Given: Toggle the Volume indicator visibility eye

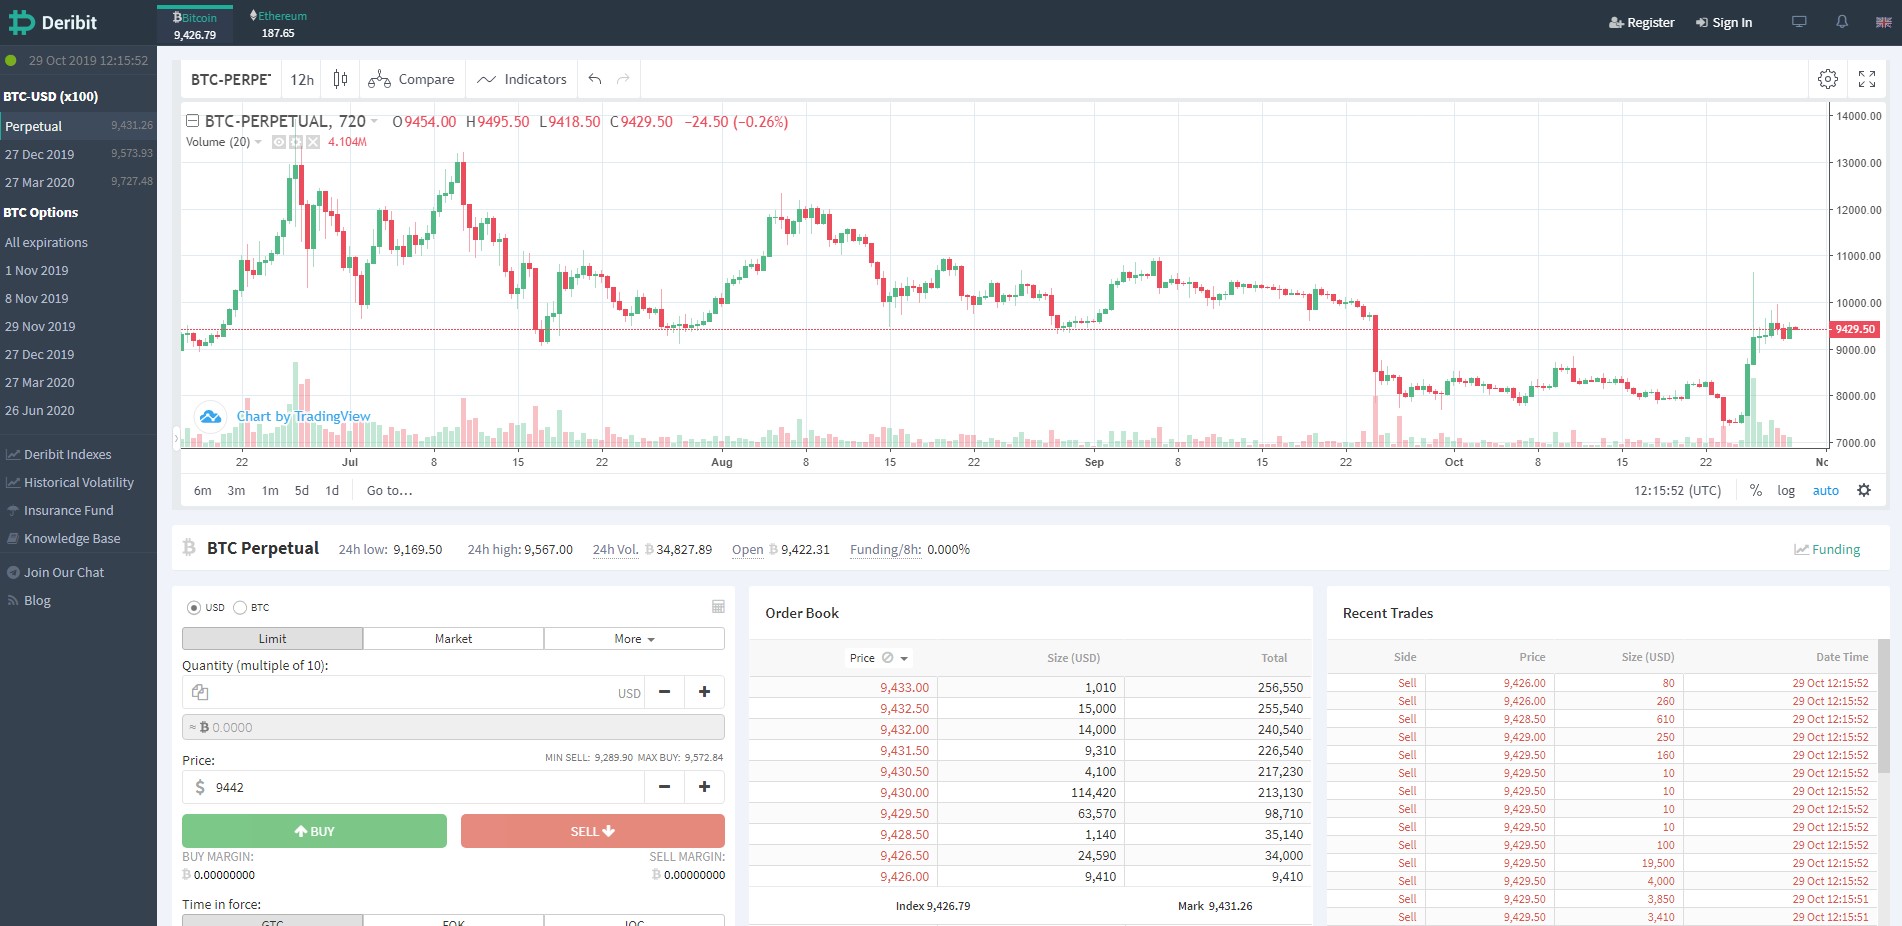Looking at the screenshot, I should click(278, 142).
